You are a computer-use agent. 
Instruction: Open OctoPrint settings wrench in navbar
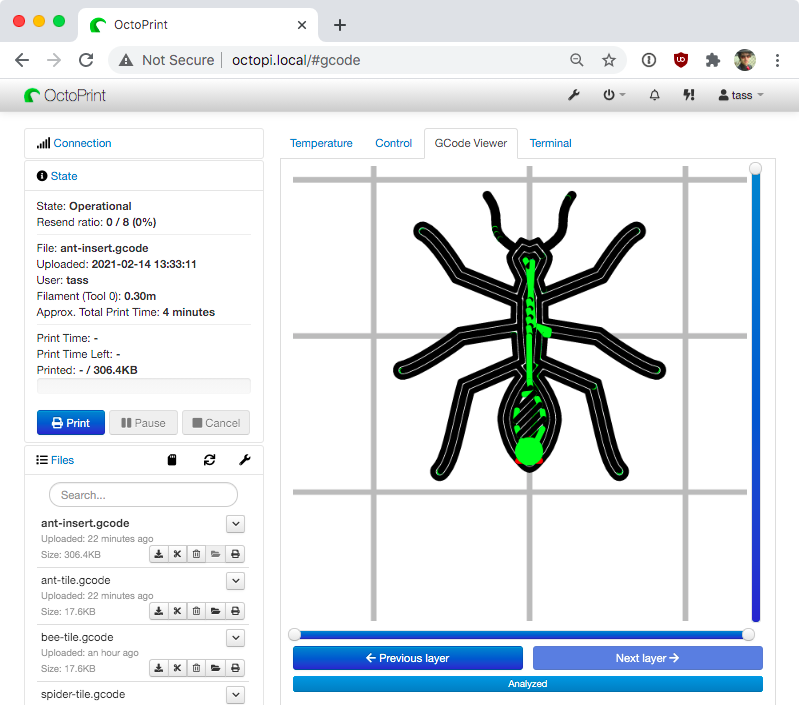[x=574, y=95]
